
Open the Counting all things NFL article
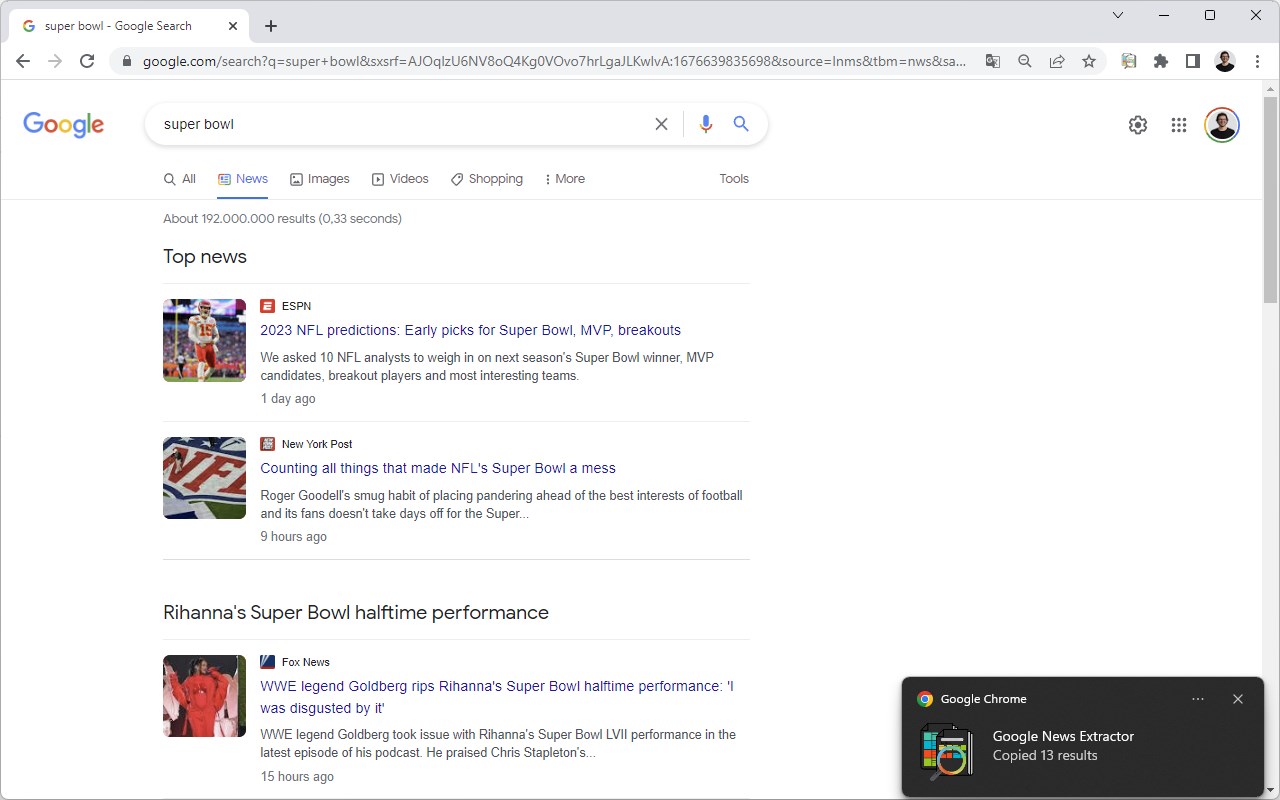click(438, 468)
